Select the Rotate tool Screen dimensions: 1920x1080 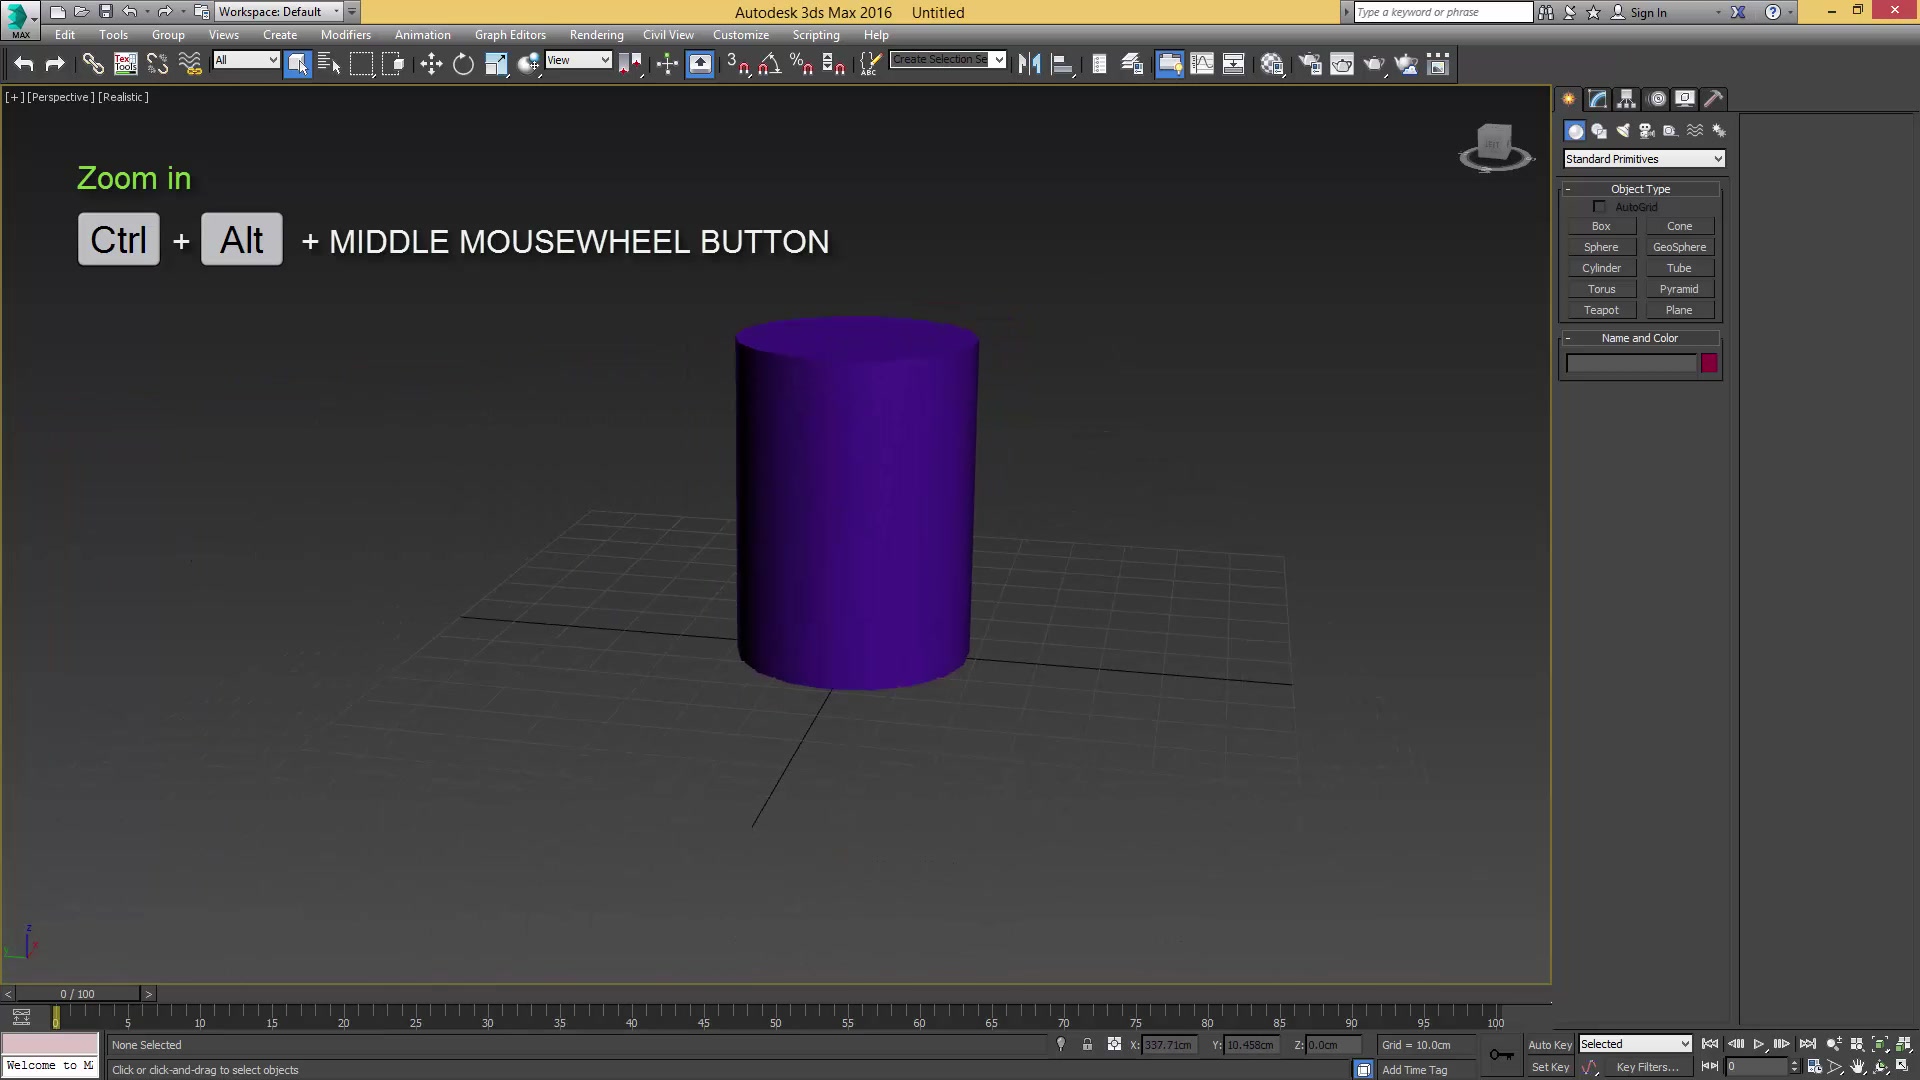463,64
